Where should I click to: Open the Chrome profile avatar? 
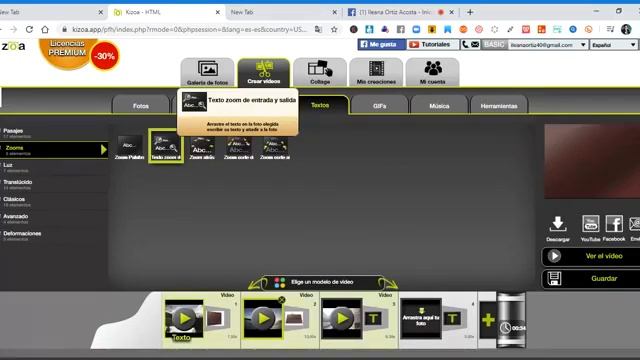coord(626,29)
